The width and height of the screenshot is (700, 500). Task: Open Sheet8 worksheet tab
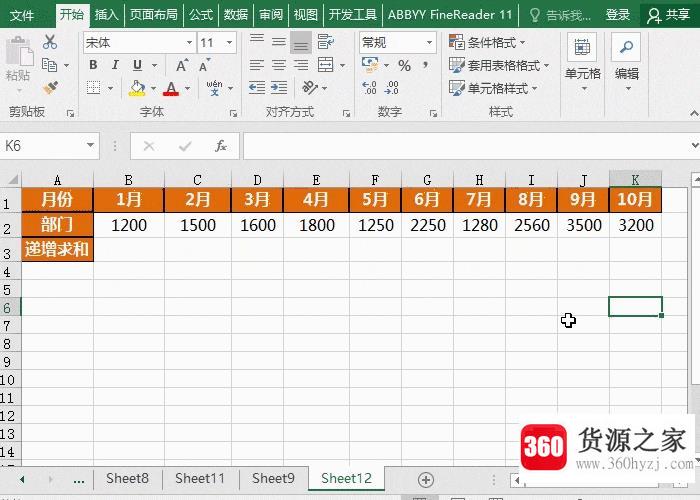tap(127, 479)
